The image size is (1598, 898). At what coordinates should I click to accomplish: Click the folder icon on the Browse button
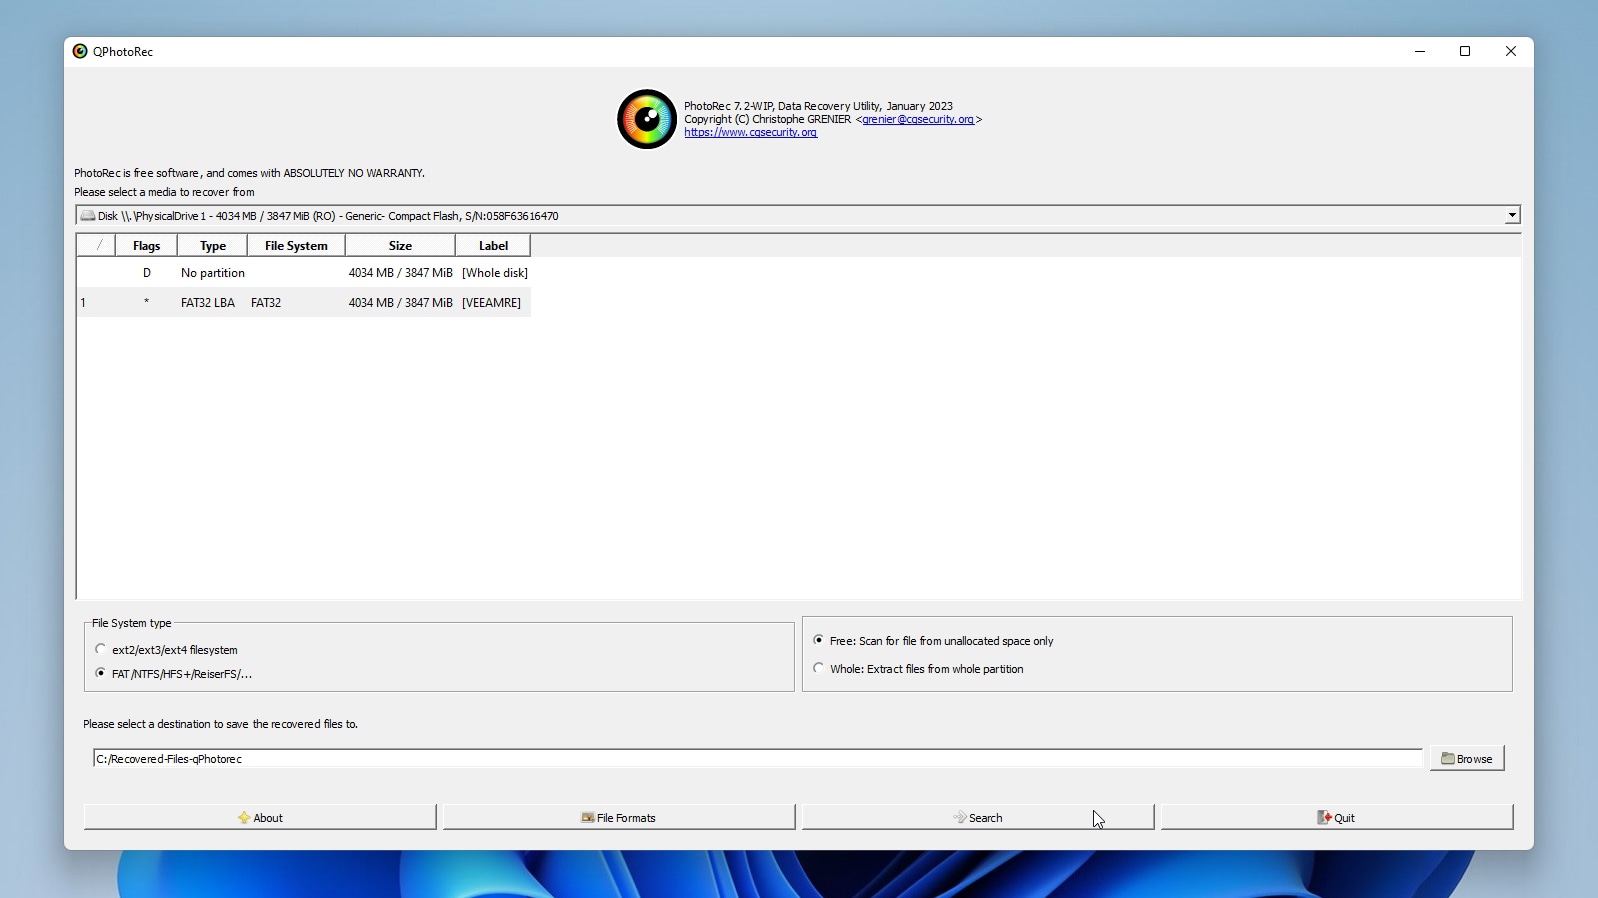(x=1447, y=759)
